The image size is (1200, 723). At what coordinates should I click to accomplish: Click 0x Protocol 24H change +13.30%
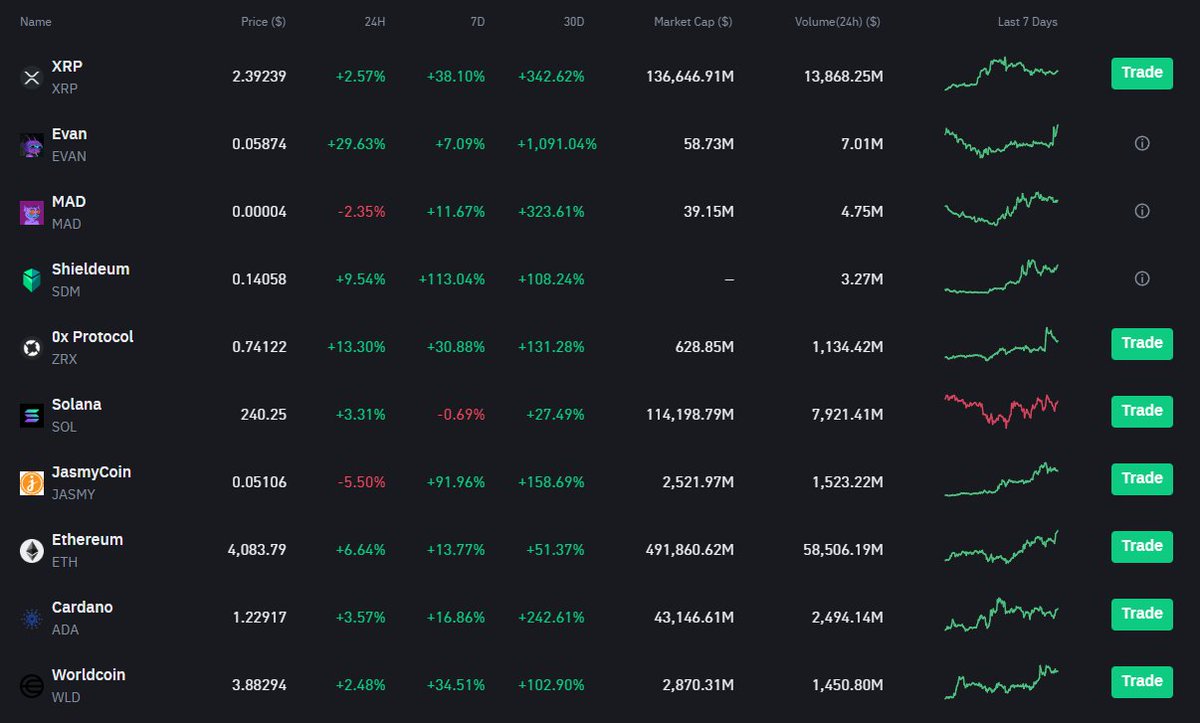click(356, 346)
